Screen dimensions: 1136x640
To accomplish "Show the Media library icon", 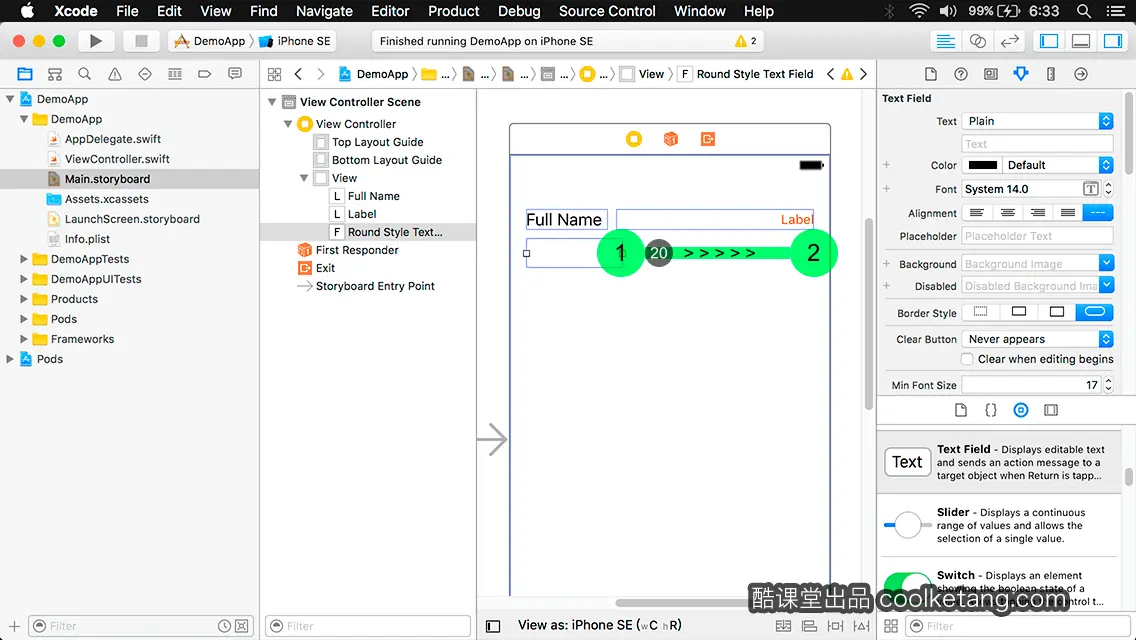I will pyautogui.click(x=1051, y=410).
